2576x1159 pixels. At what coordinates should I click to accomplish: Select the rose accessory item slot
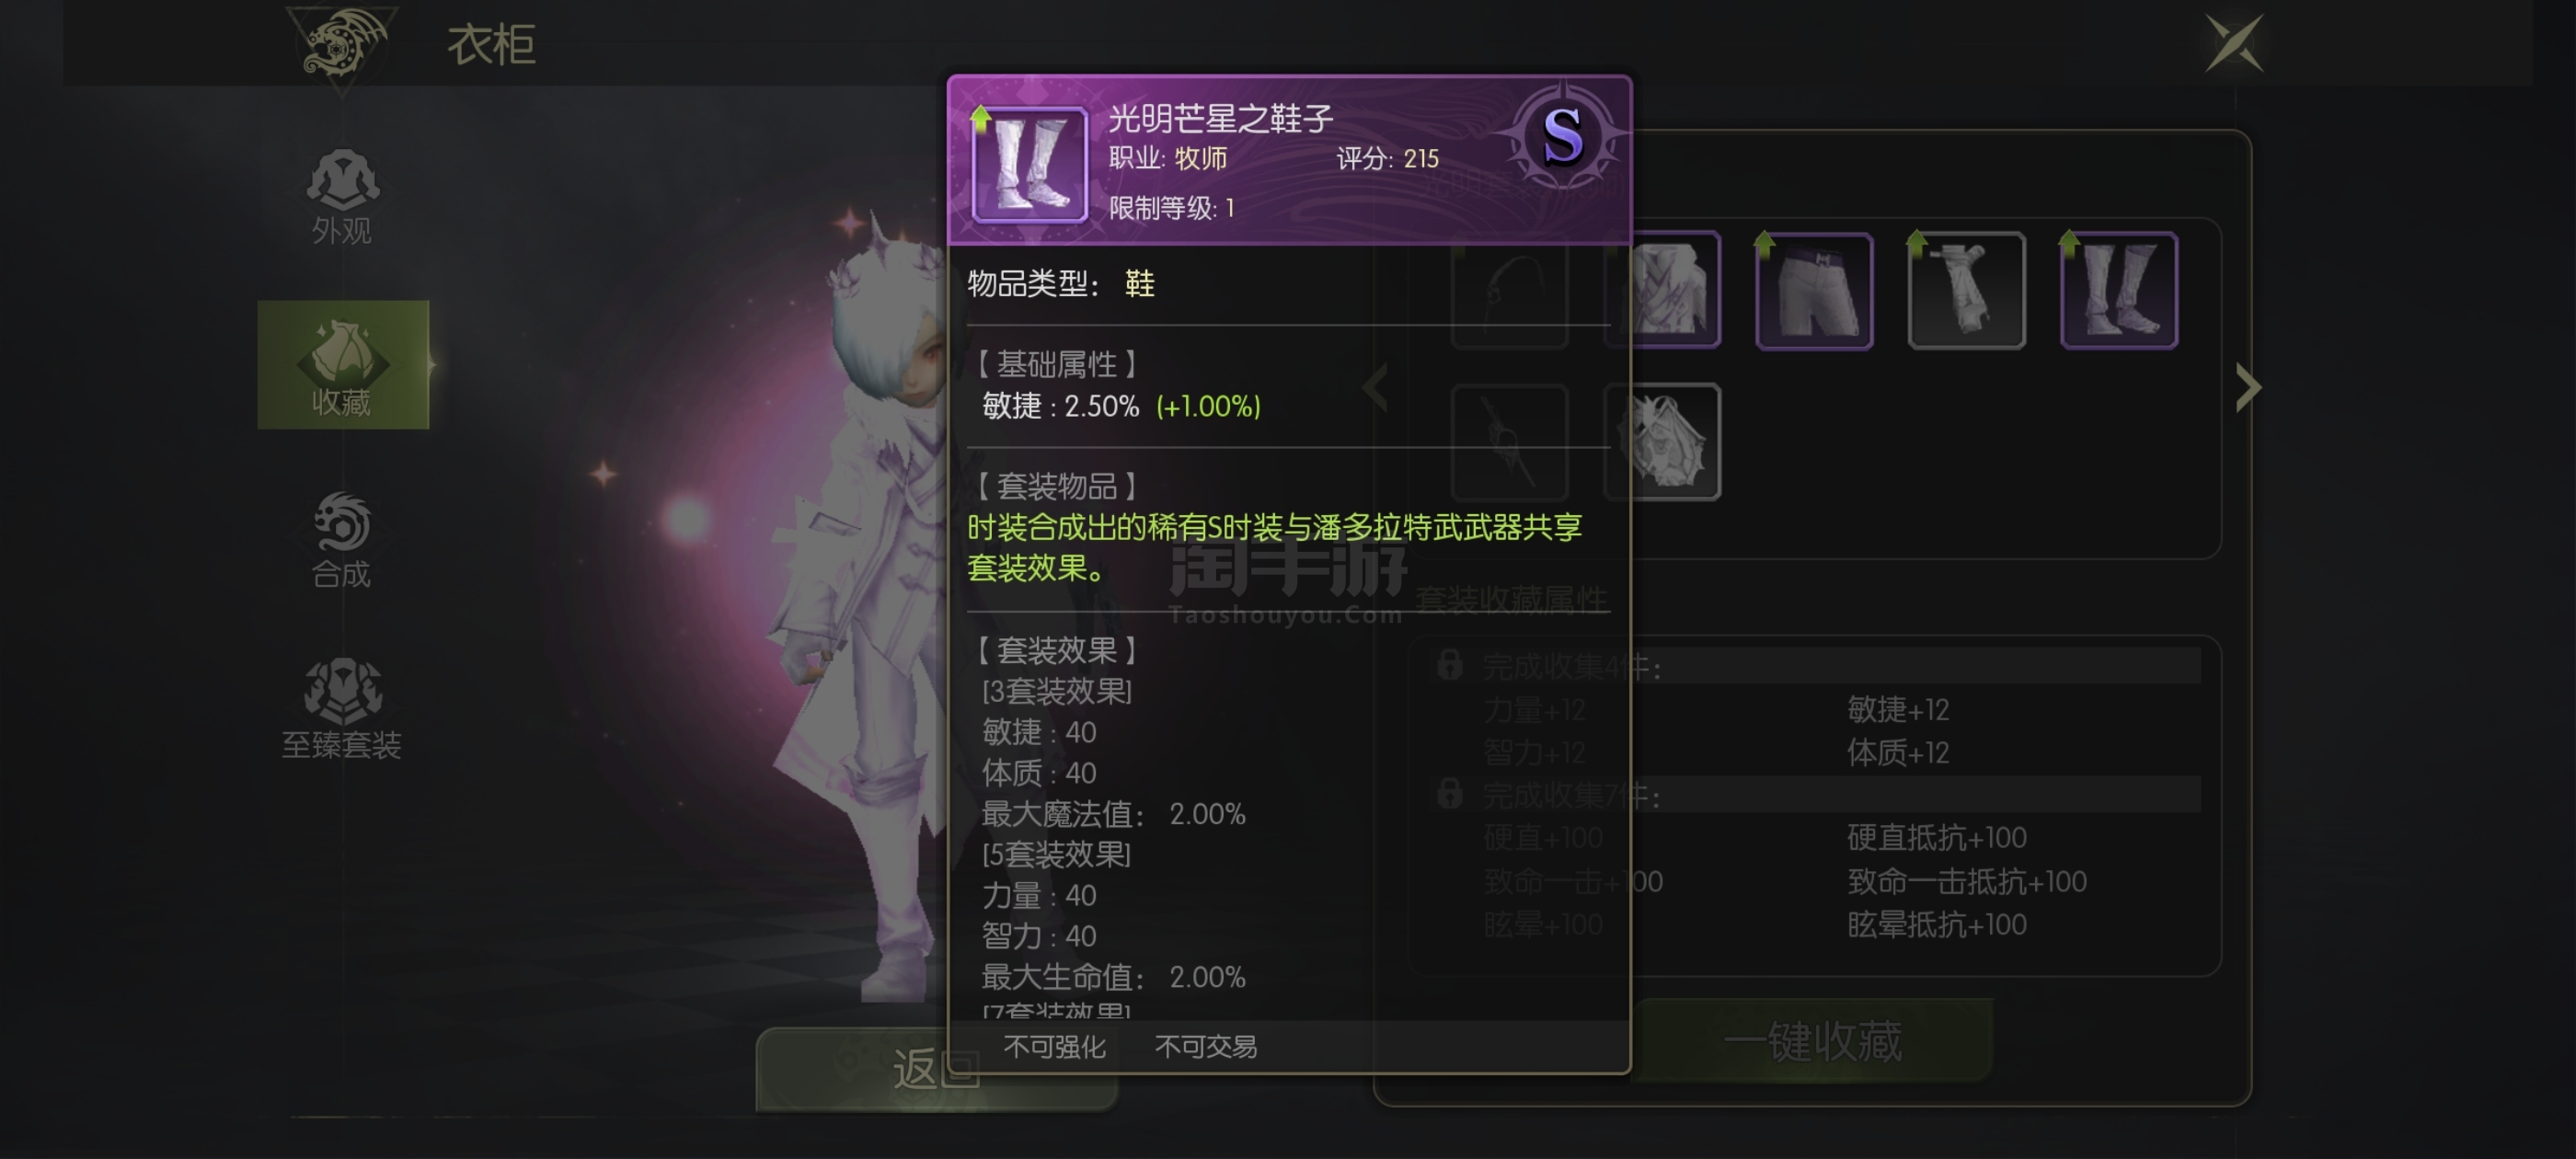pyautogui.click(x=1662, y=442)
